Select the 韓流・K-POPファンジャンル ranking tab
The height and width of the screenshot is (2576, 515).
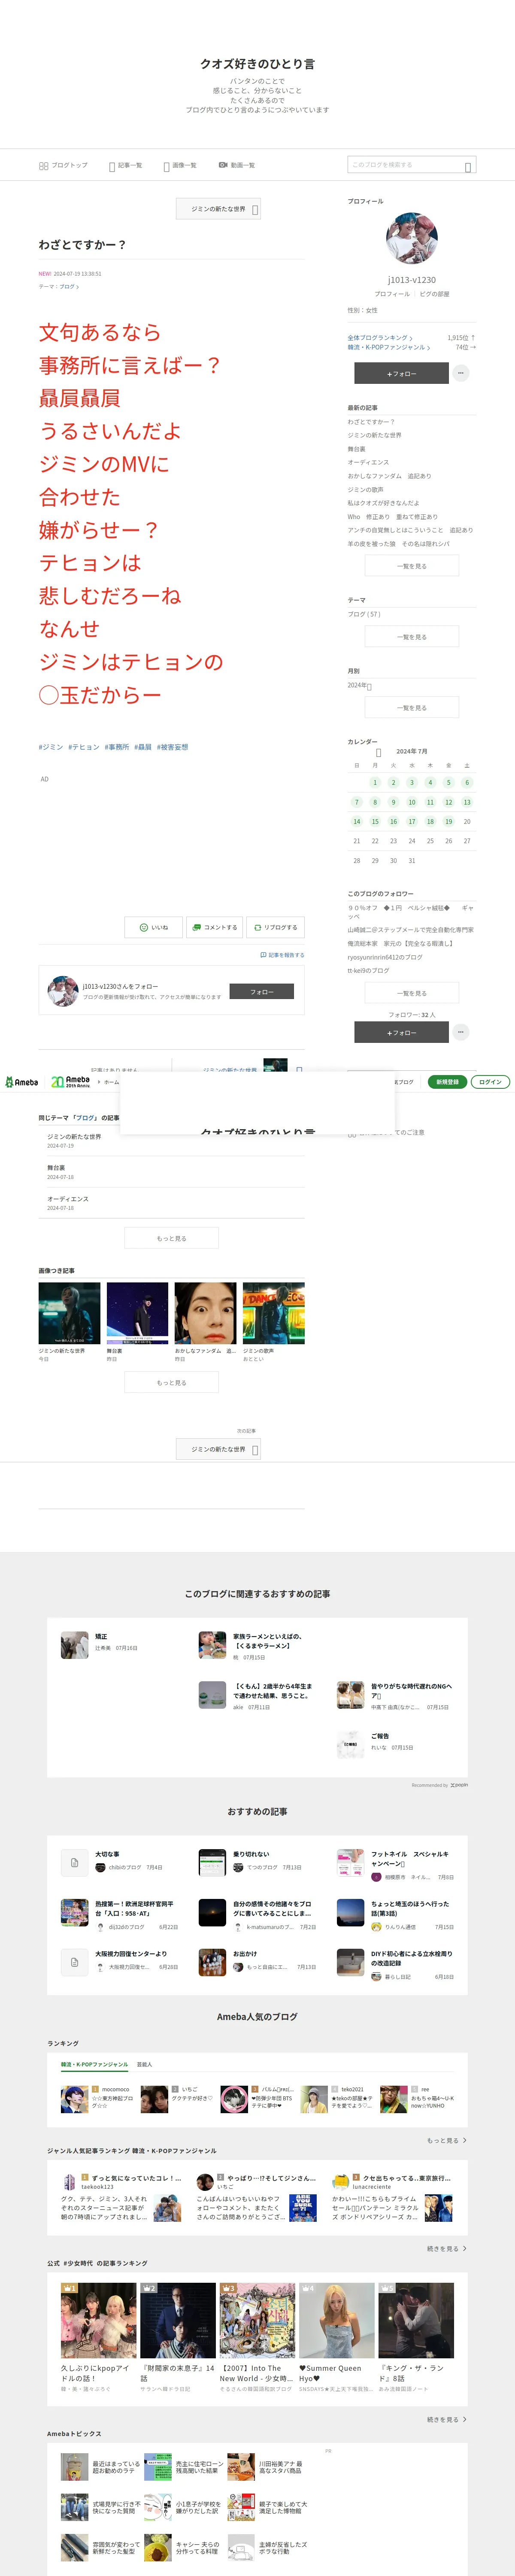click(x=95, y=2065)
